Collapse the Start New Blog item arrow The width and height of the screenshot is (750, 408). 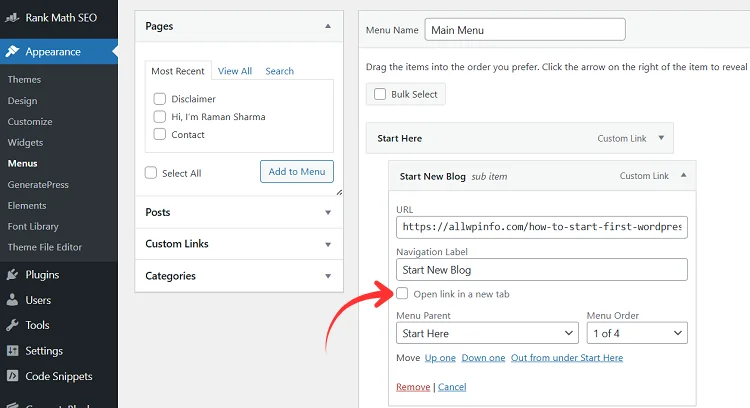[x=684, y=175]
